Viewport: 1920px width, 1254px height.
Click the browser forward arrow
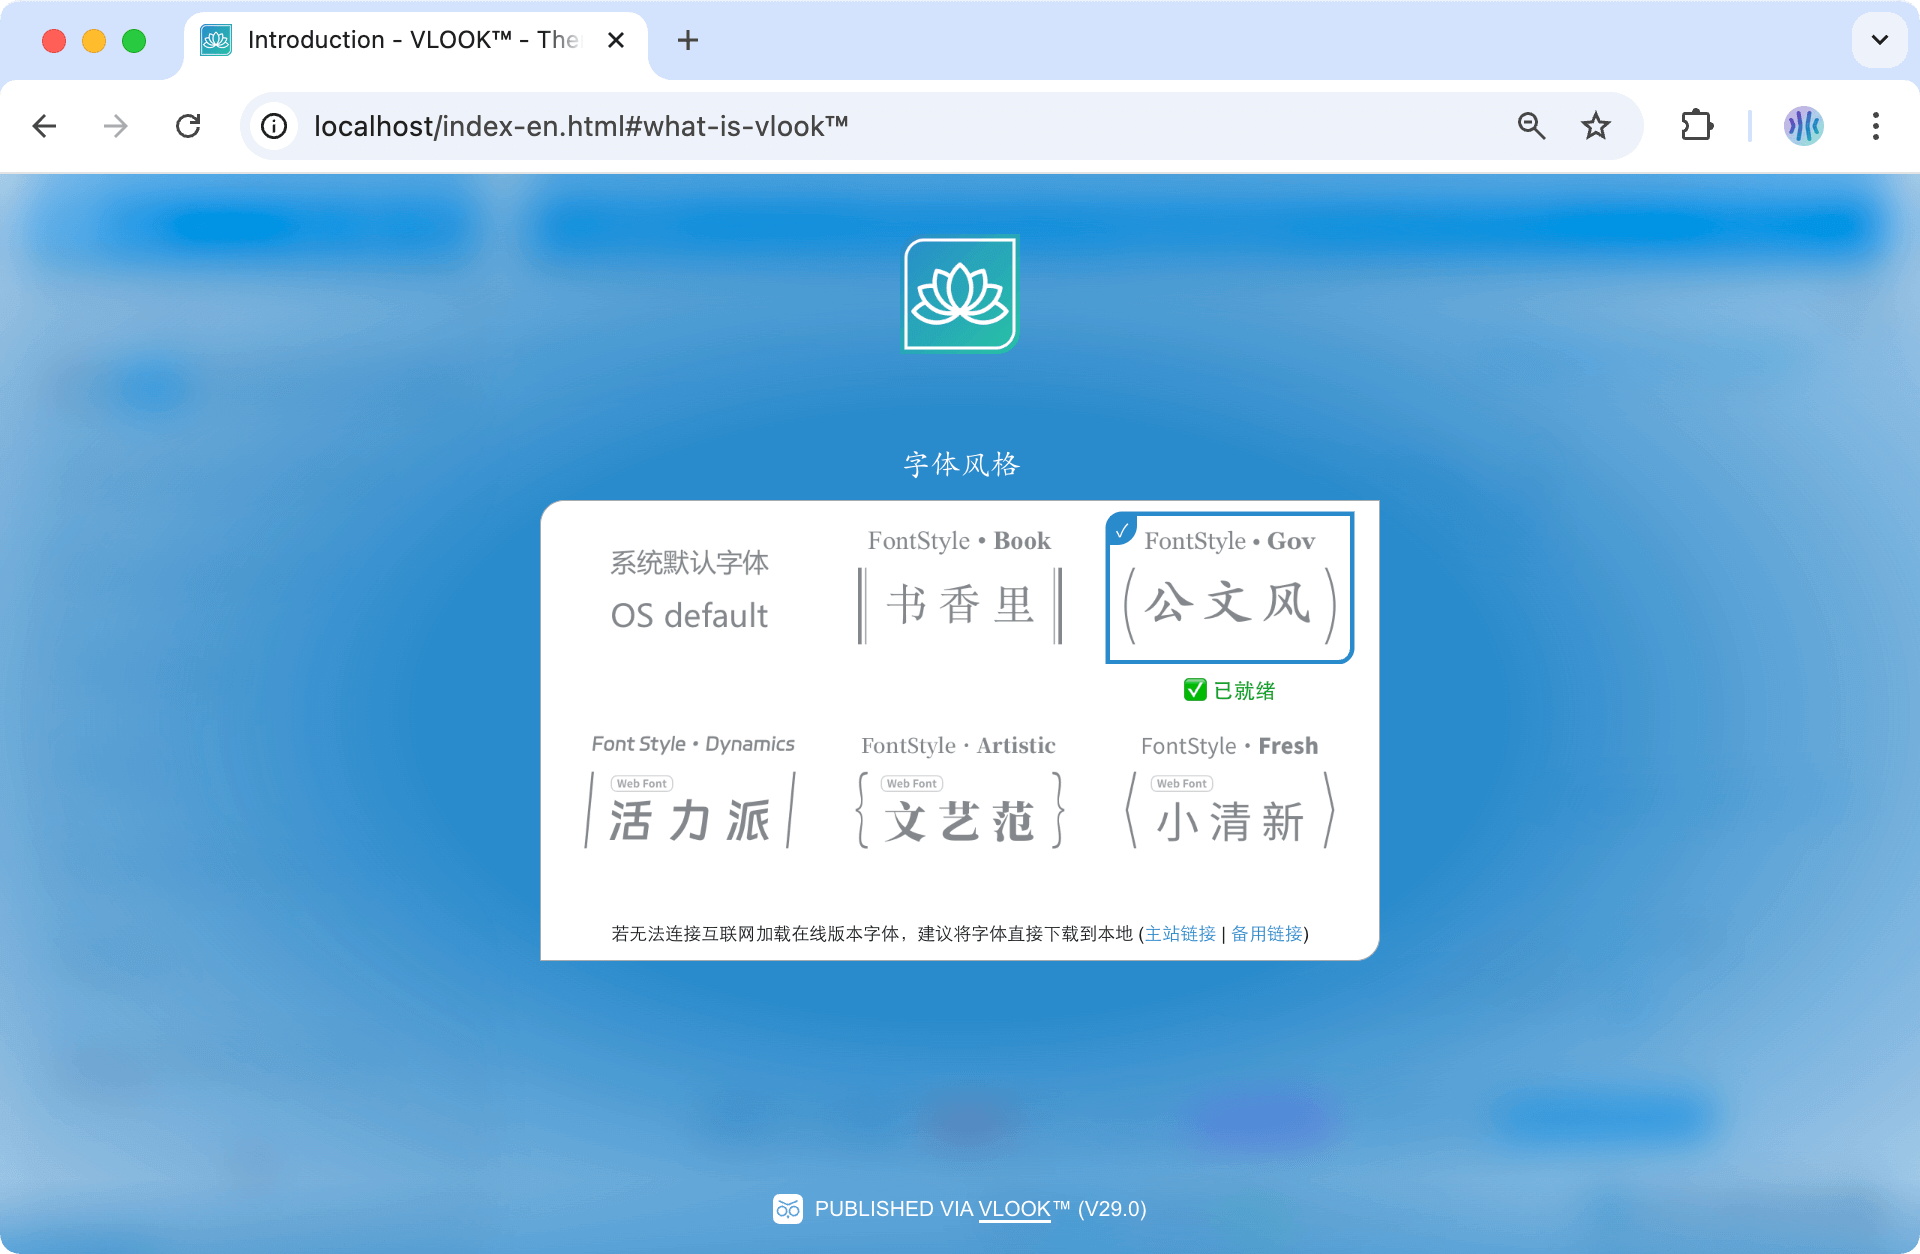coord(116,126)
